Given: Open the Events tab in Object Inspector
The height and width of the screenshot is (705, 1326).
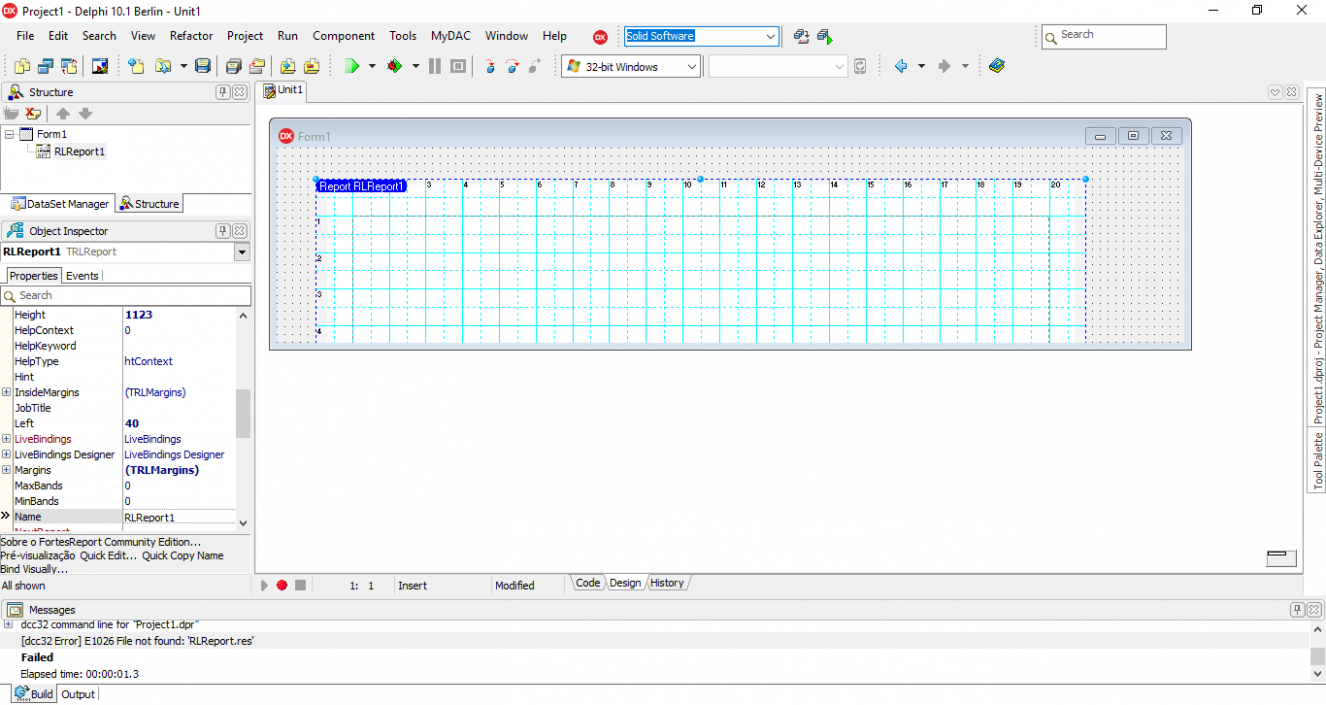Looking at the screenshot, I should [82, 276].
